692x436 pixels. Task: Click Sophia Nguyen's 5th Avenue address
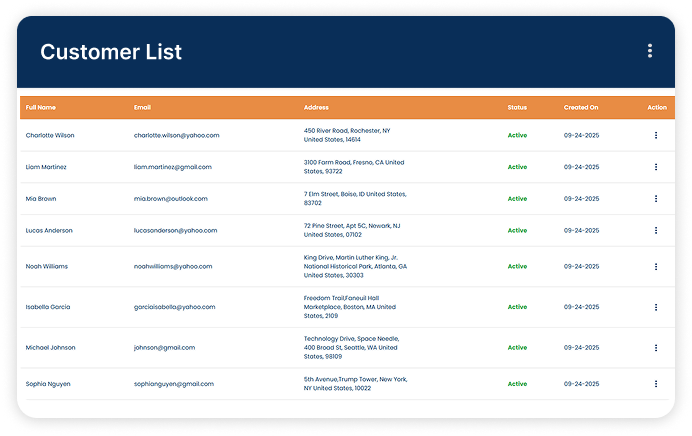point(355,384)
